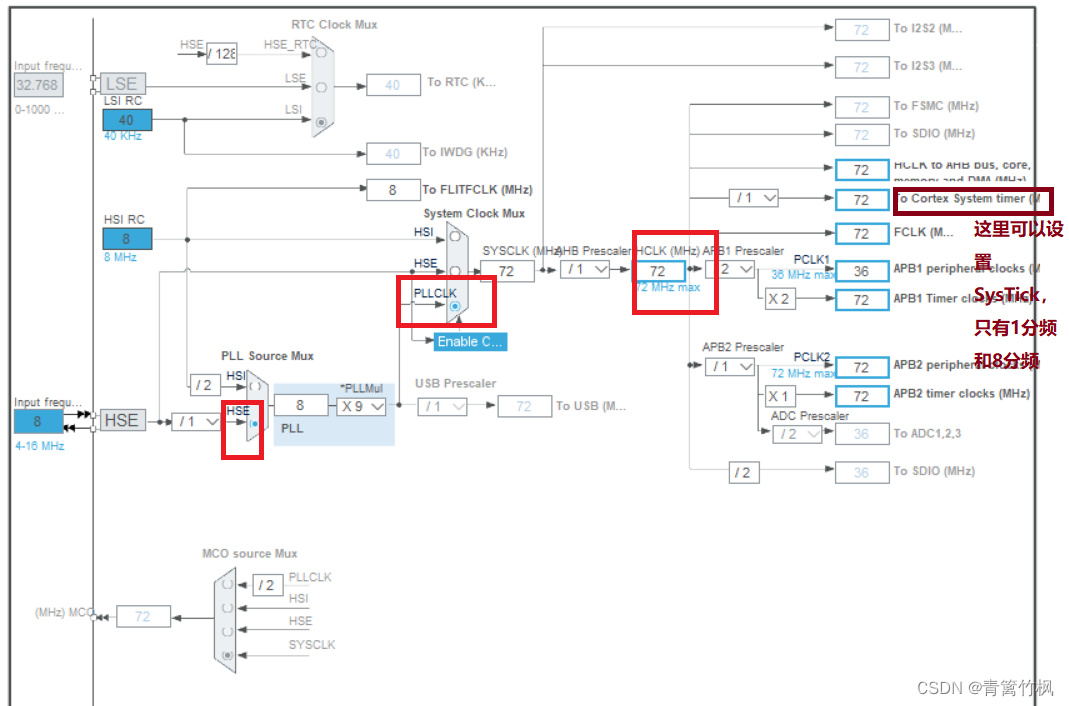Click the Enable CSS button
1069x706 pixels.
click(x=470, y=341)
